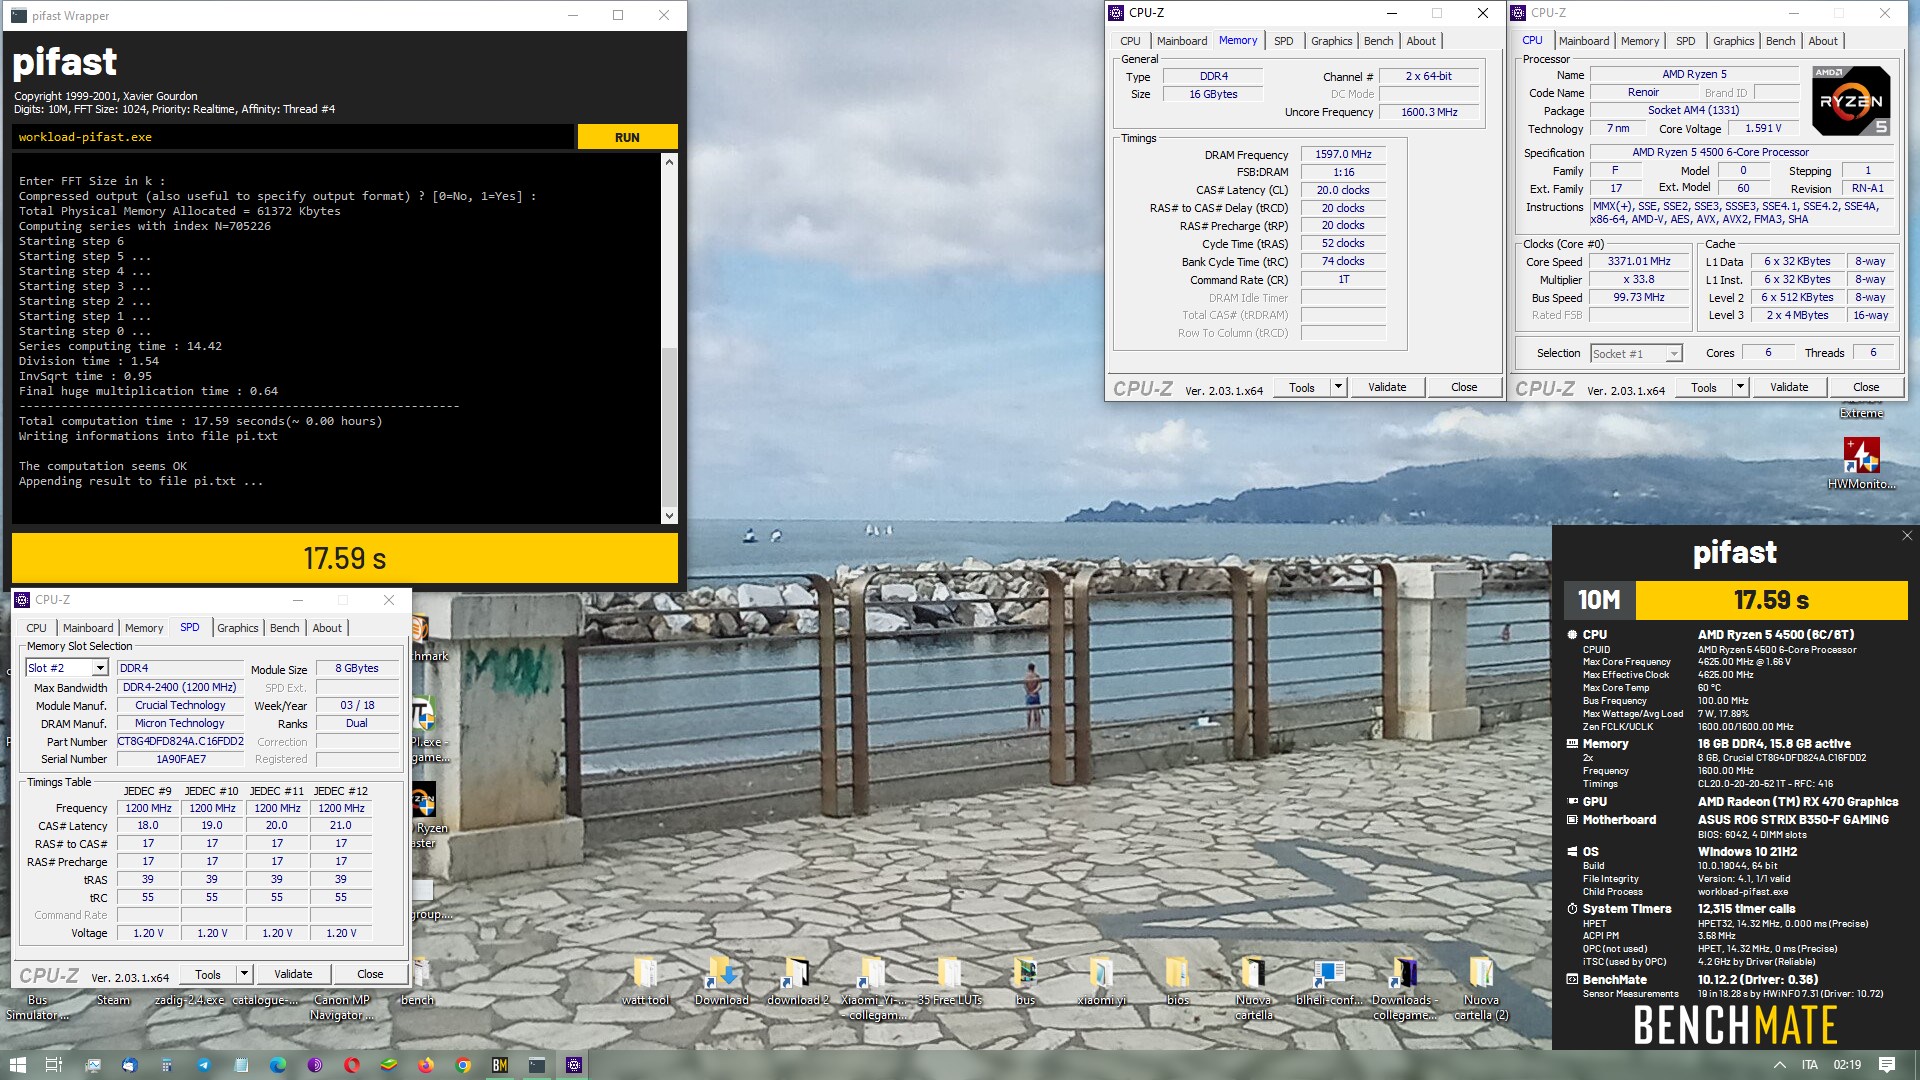Image resolution: width=1920 pixels, height=1080 pixels.
Task: Open the Action Center notification icon
Action: [x=1887, y=1065]
